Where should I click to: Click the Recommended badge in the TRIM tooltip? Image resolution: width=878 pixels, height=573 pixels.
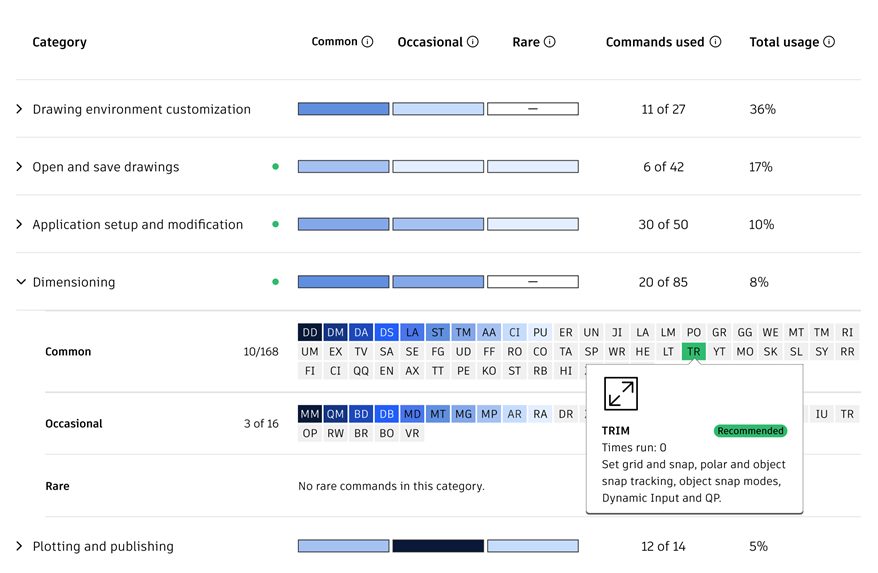pos(750,431)
